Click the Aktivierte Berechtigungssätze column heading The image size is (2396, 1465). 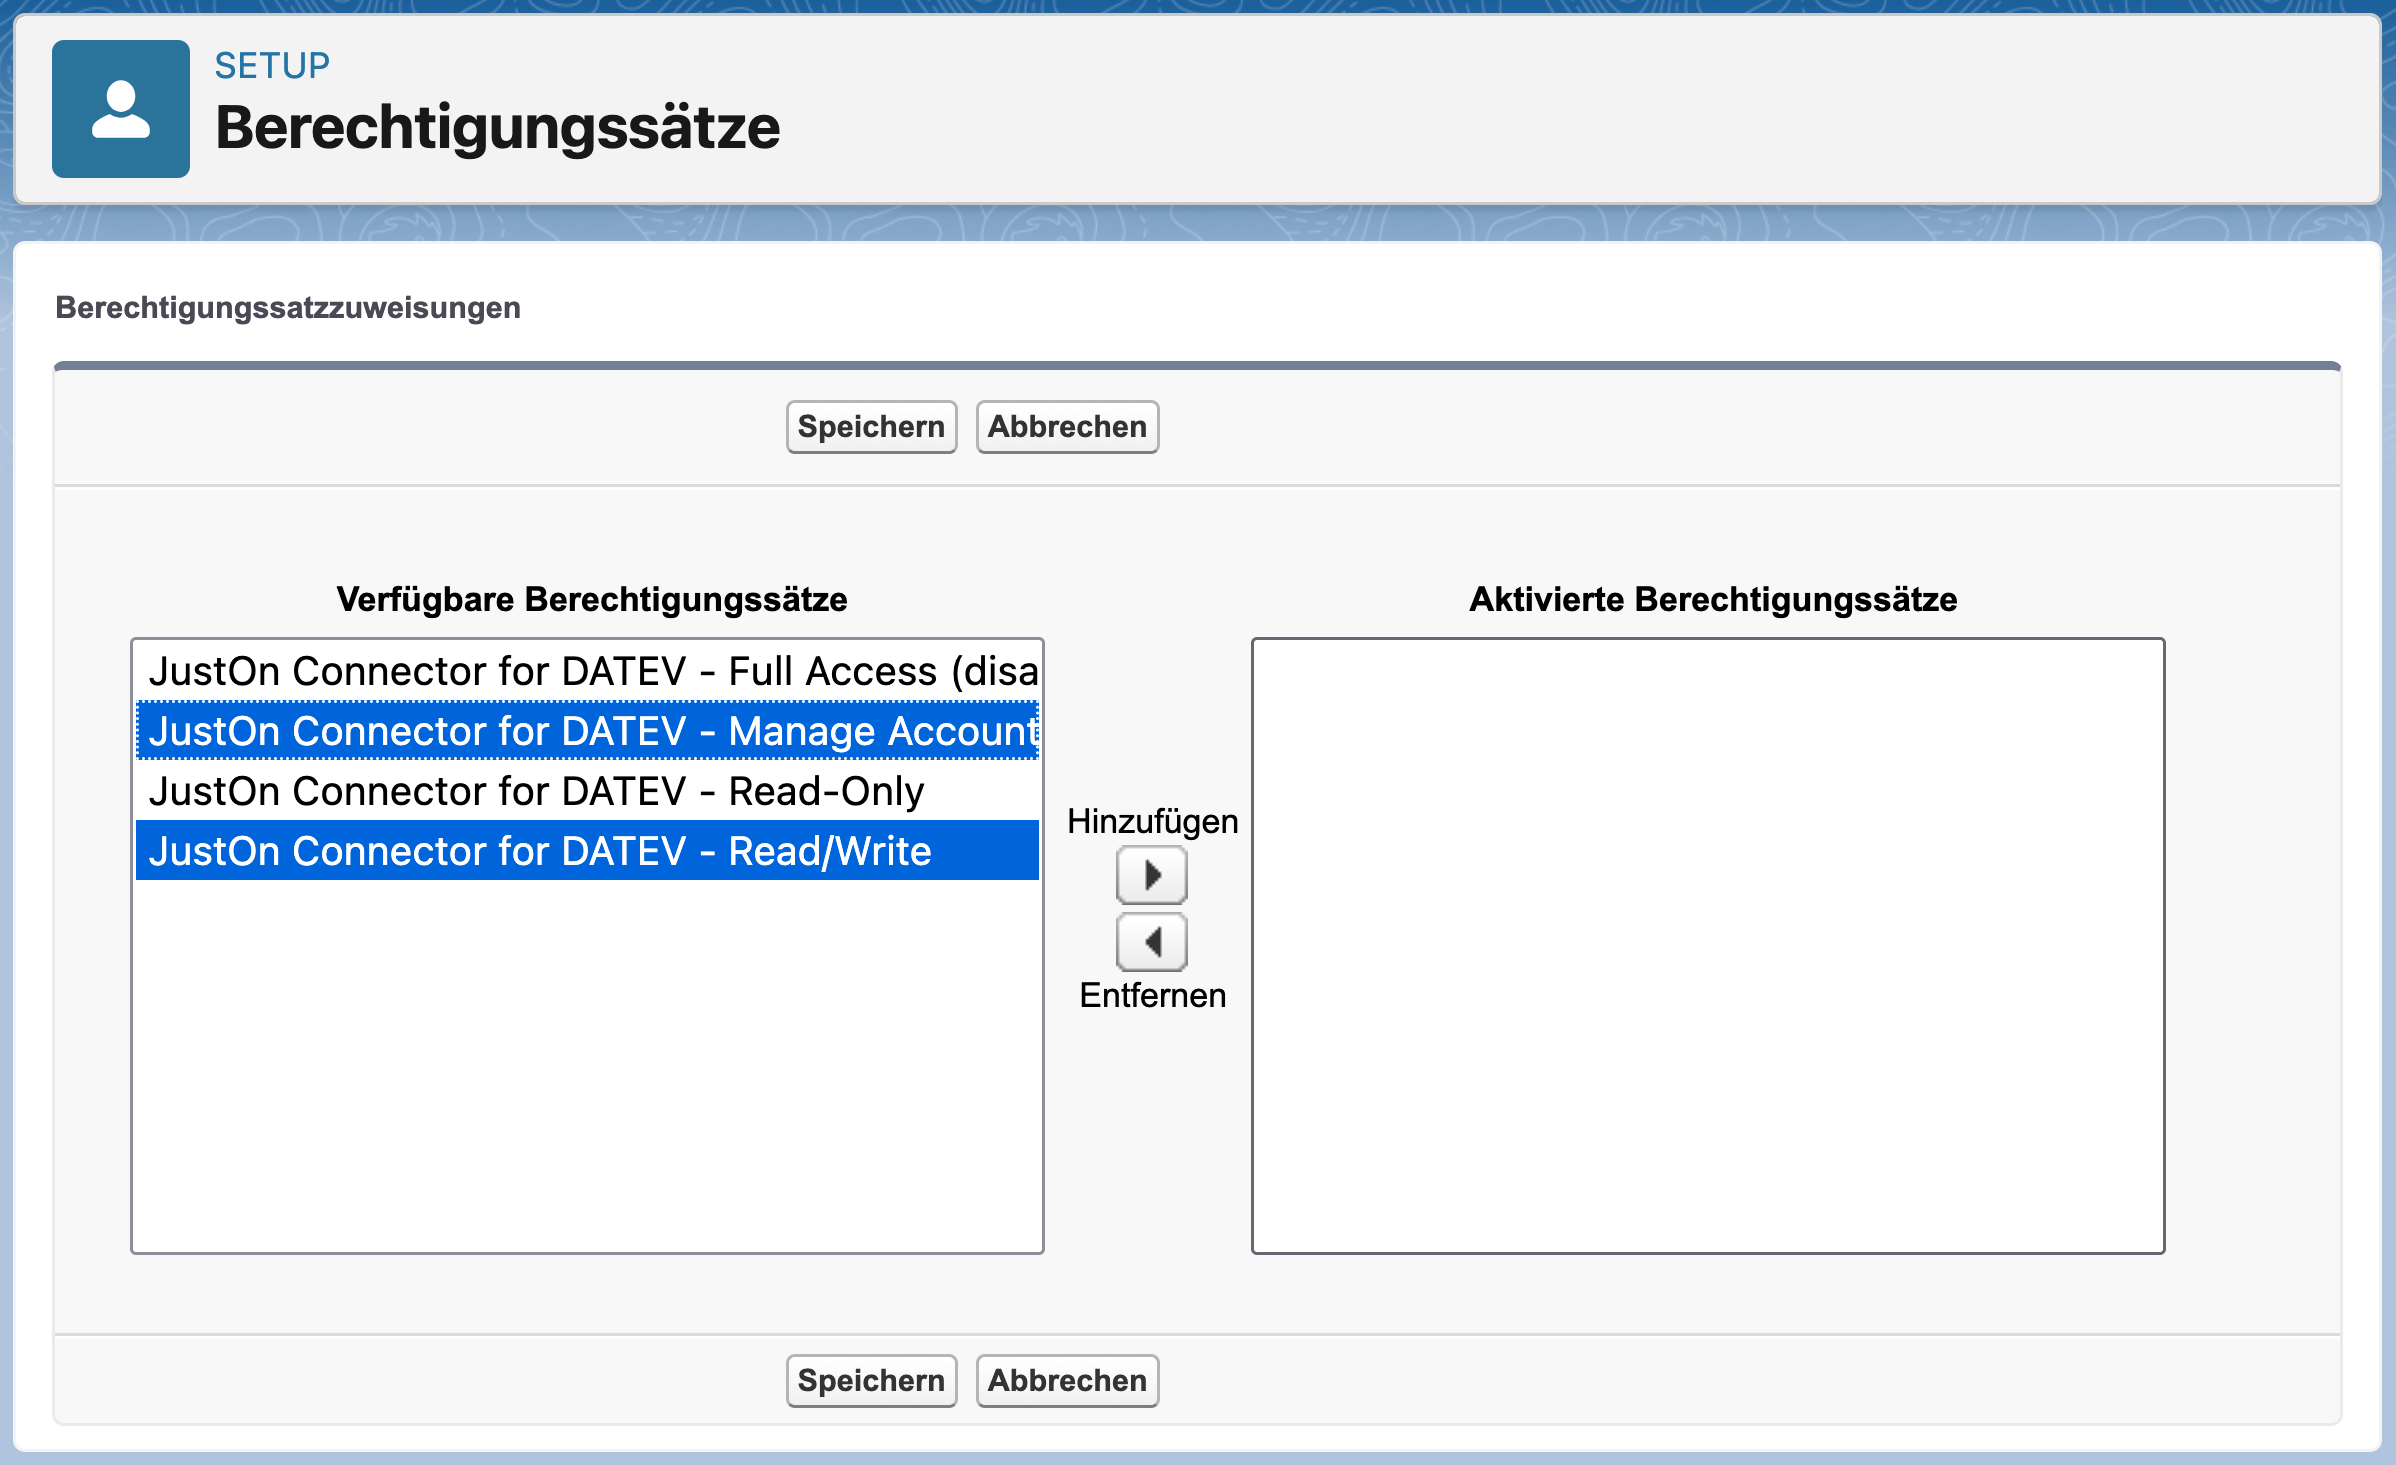point(1713,599)
